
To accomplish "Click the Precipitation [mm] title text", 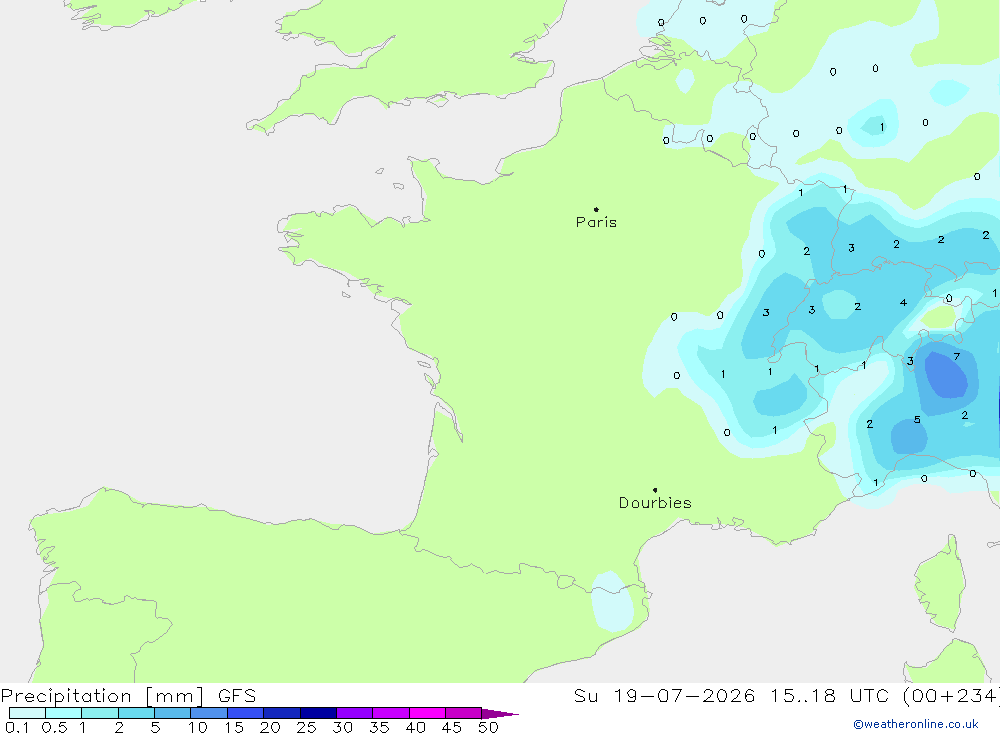I will pos(102,696).
